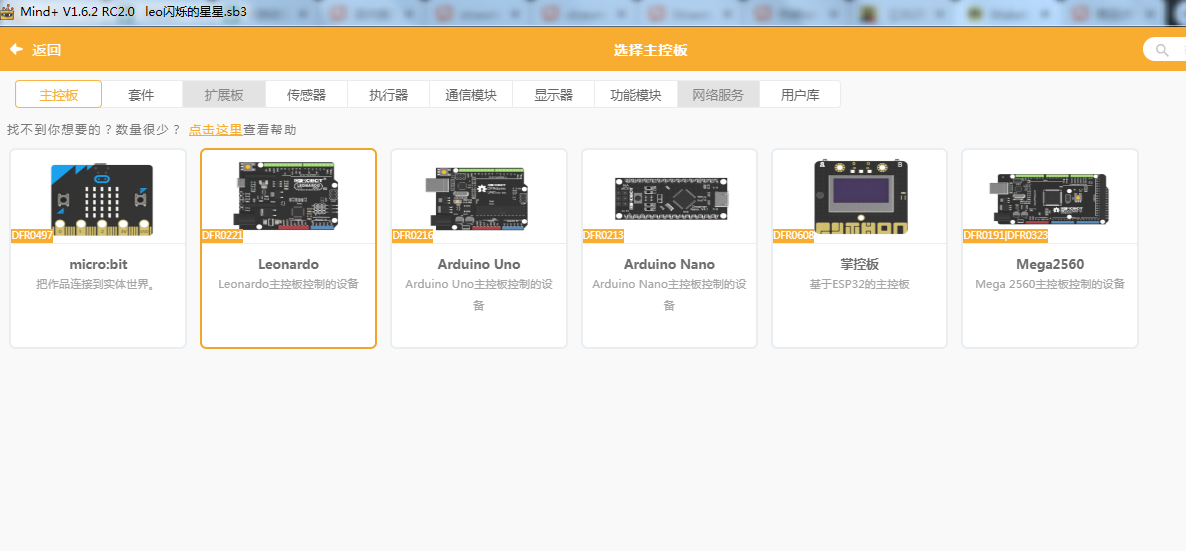Choose the Arduino Nano board image

click(672, 199)
